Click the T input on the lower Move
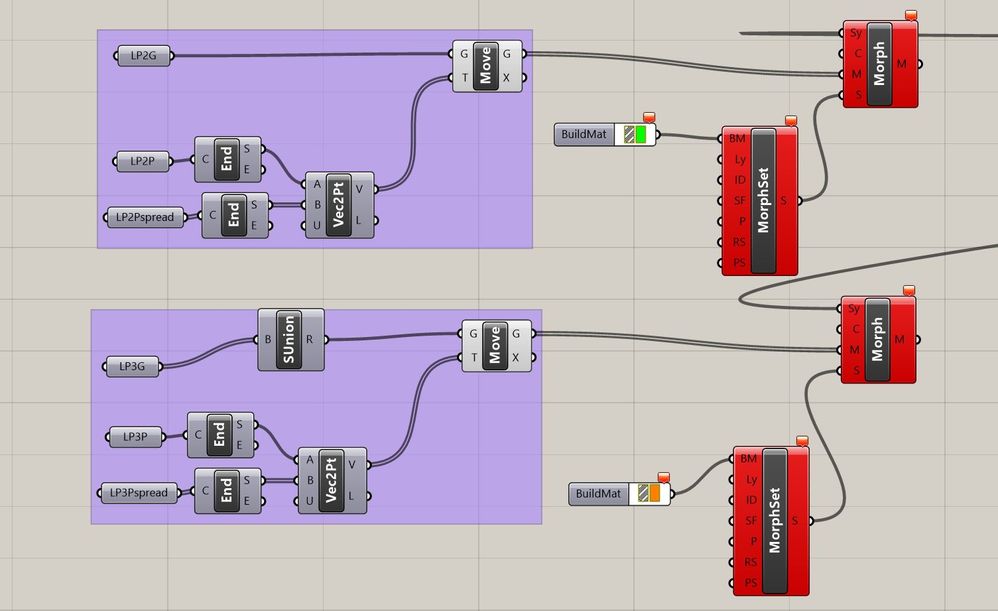The image size is (998, 611). pyautogui.click(x=474, y=358)
